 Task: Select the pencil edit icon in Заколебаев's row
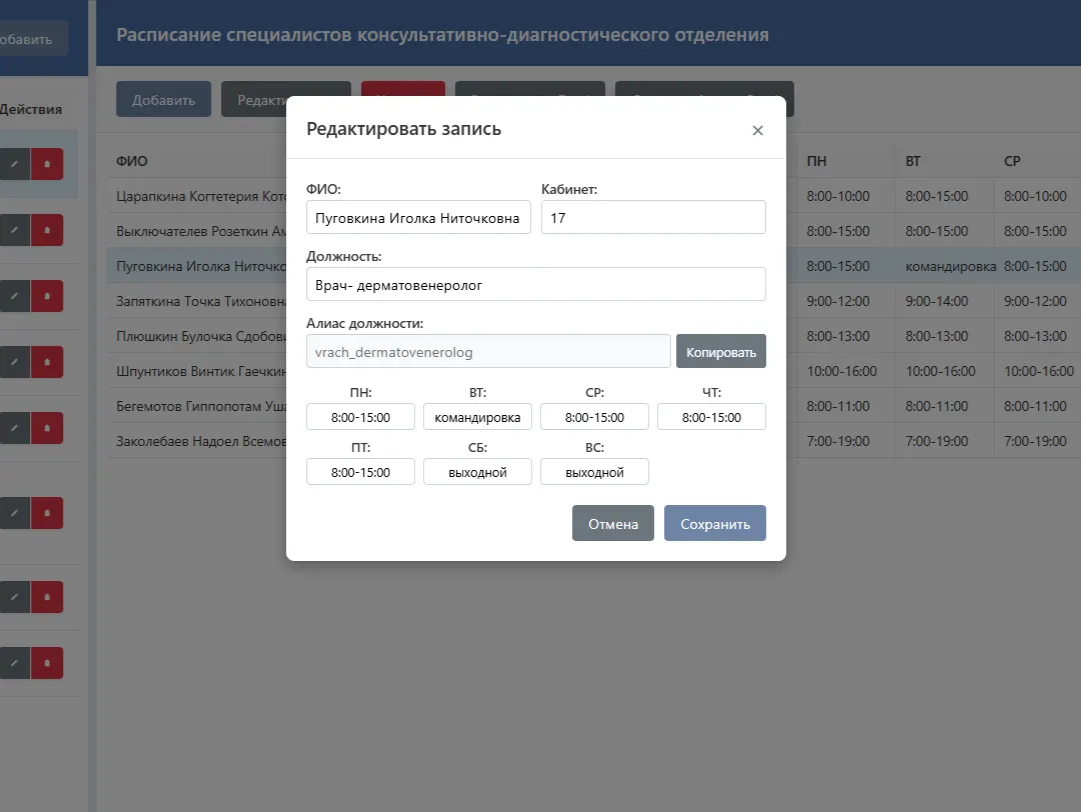click(x=14, y=662)
